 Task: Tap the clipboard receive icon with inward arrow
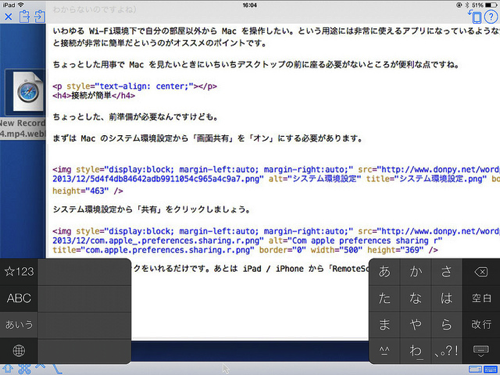pos(40,16)
